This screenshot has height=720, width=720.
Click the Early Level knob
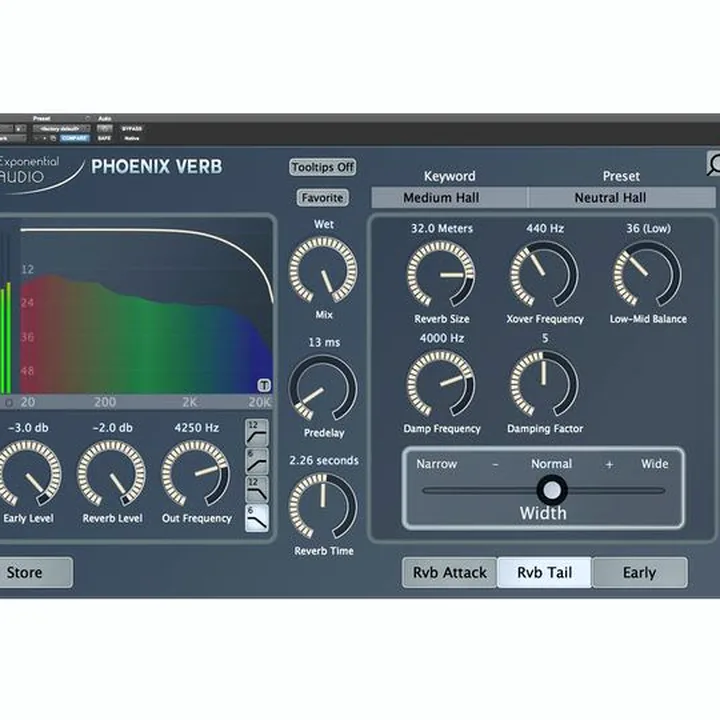click(28, 473)
